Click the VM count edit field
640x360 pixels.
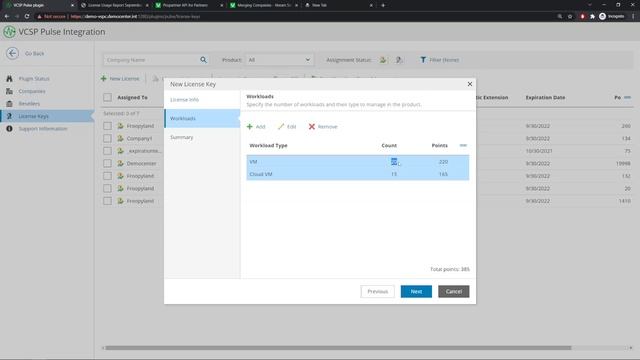click(x=393, y=162)
